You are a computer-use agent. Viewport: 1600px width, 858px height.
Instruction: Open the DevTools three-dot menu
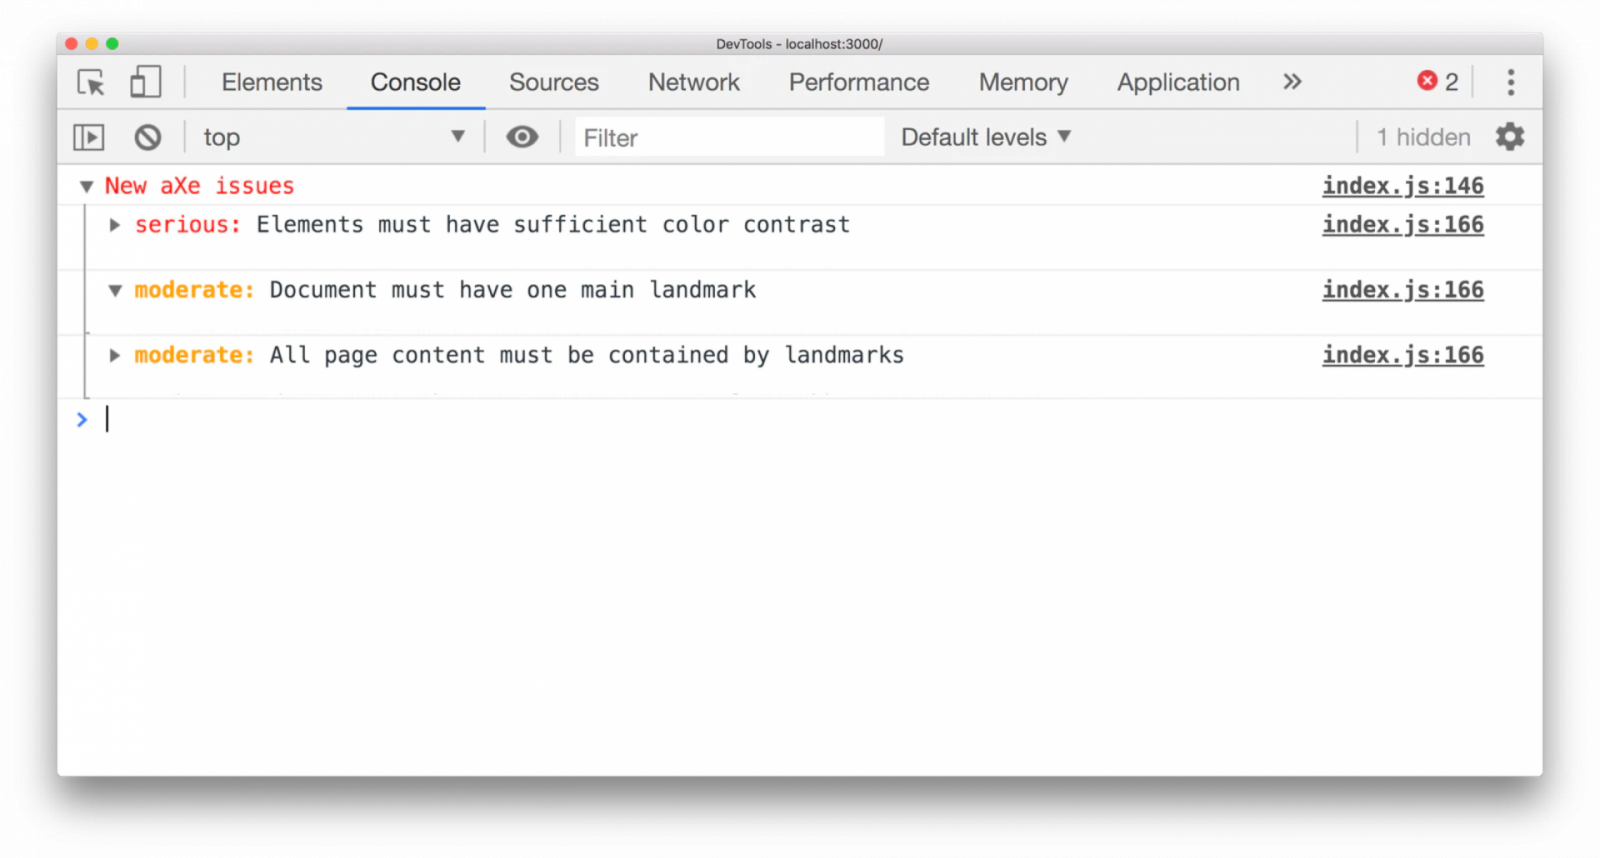pos(1510,82)
